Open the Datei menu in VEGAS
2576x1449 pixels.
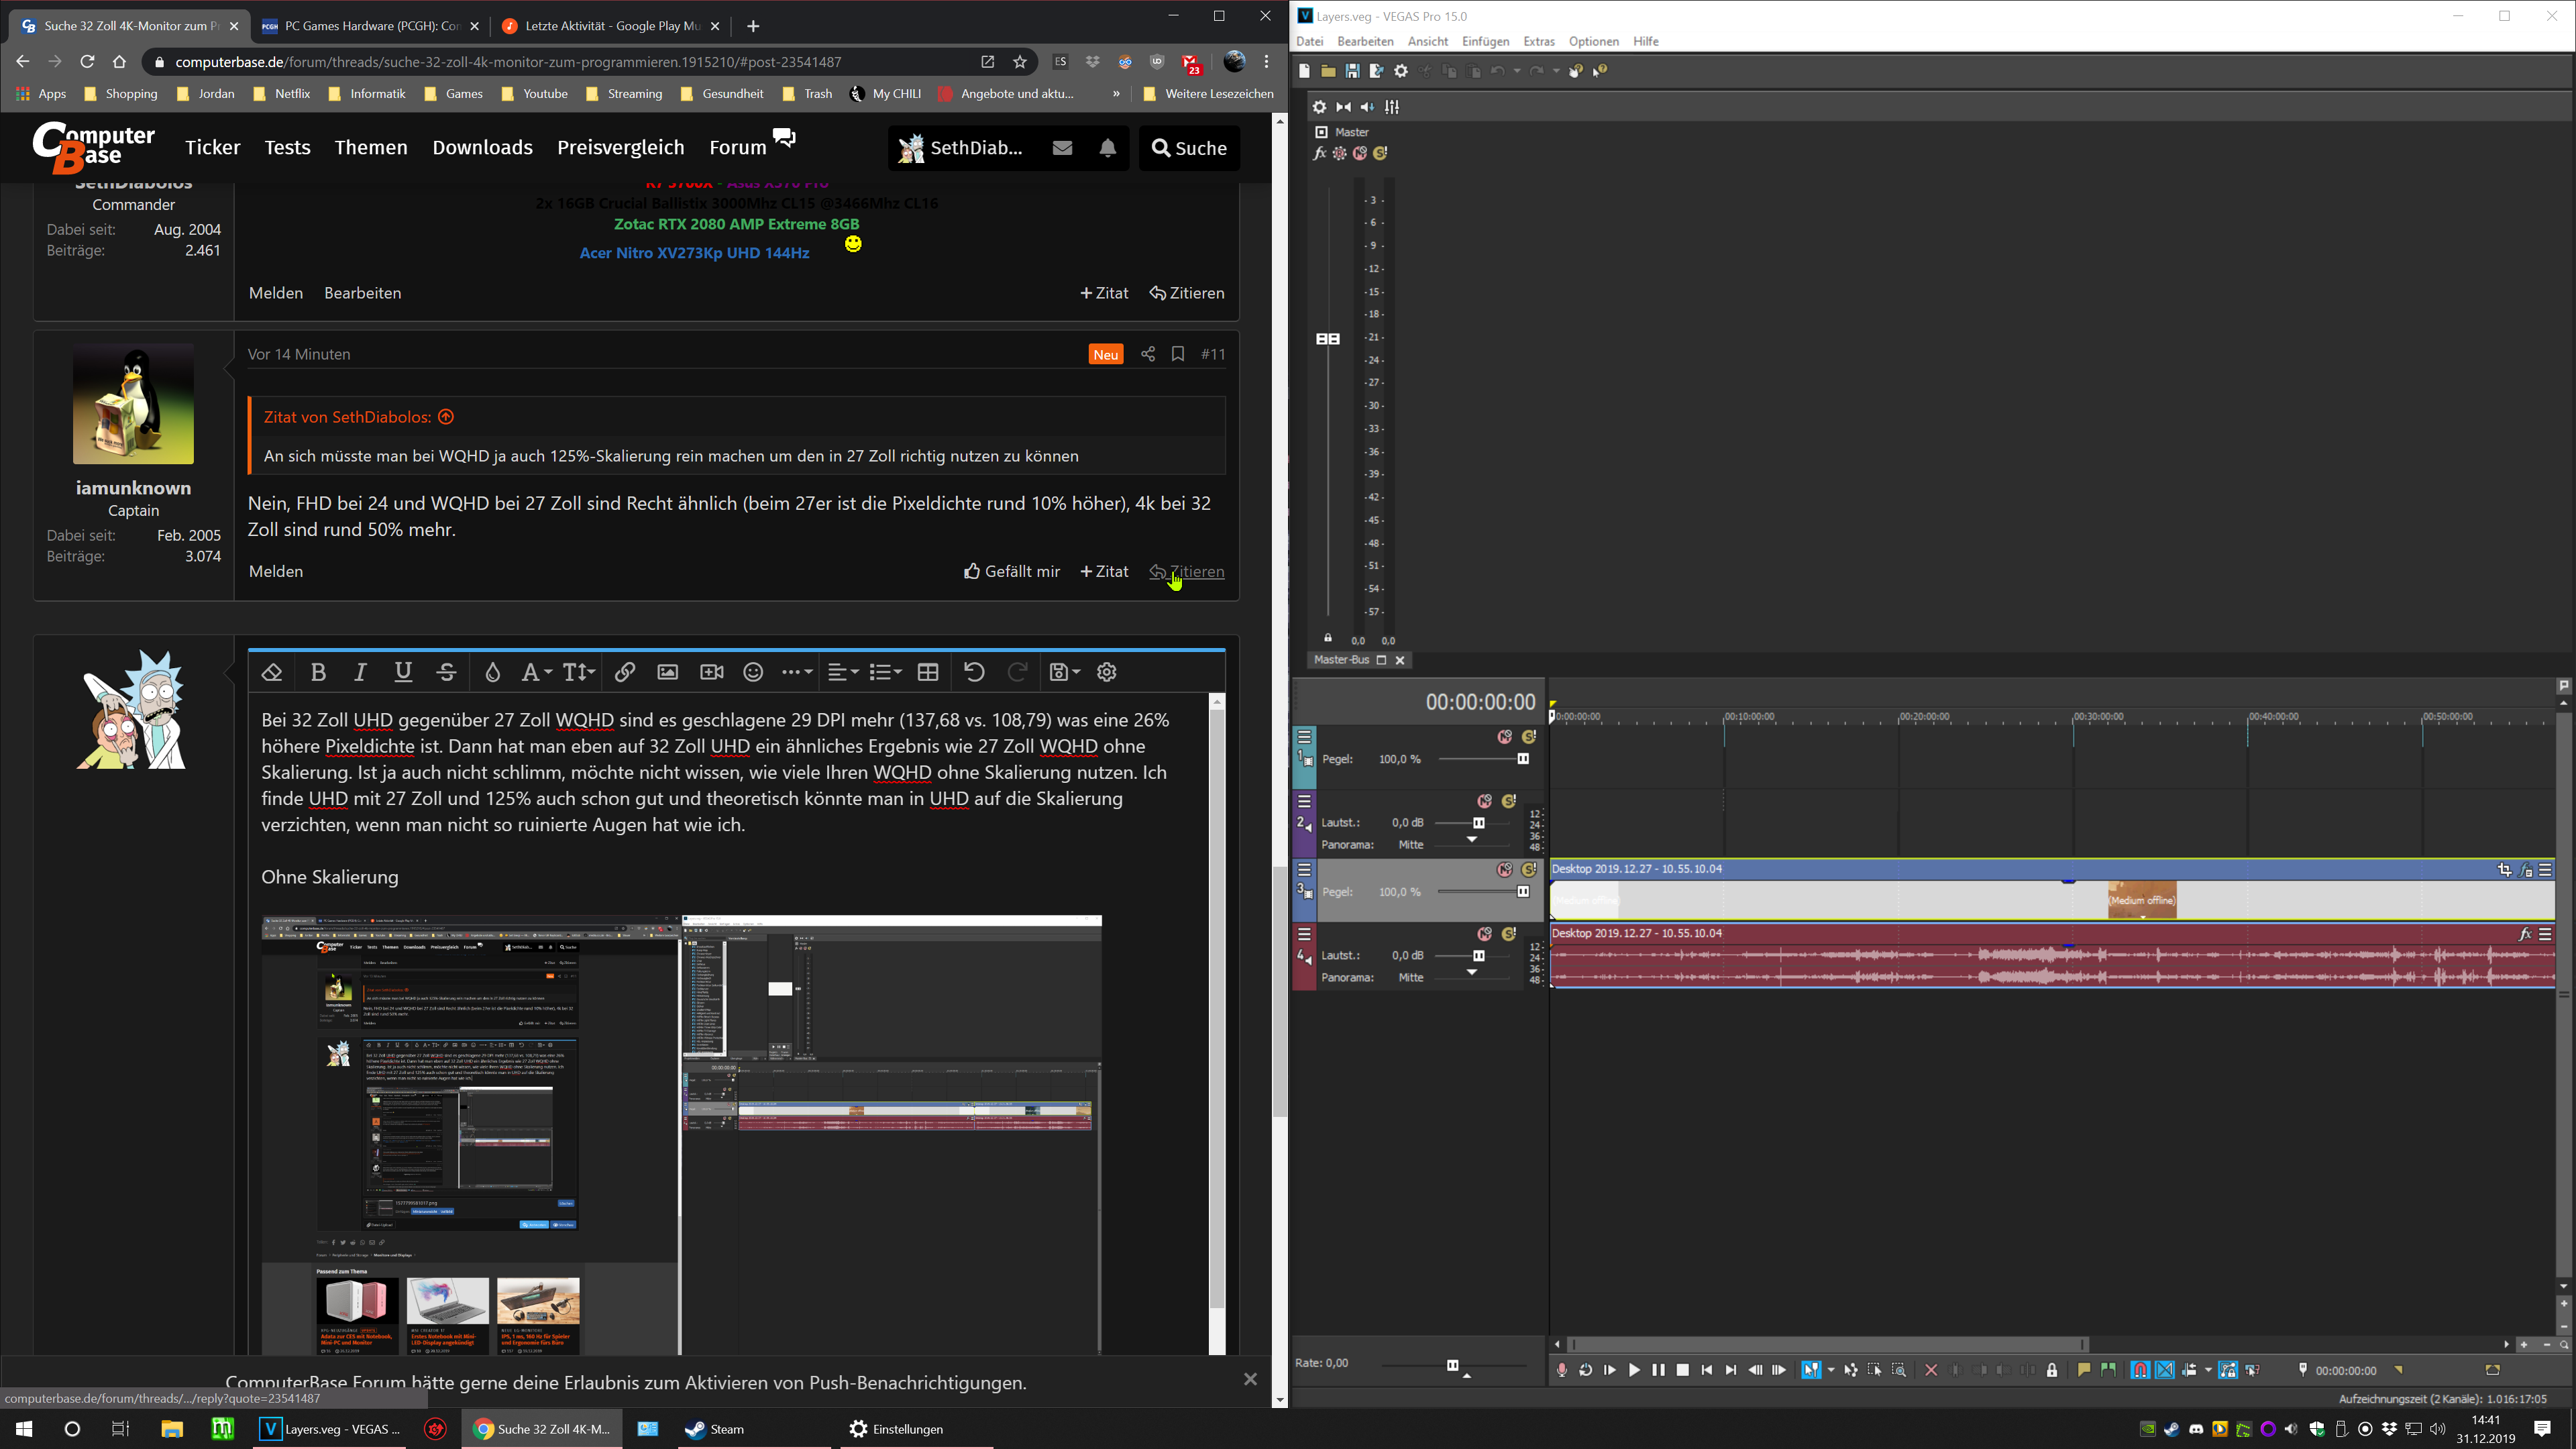click(1309, 41)
